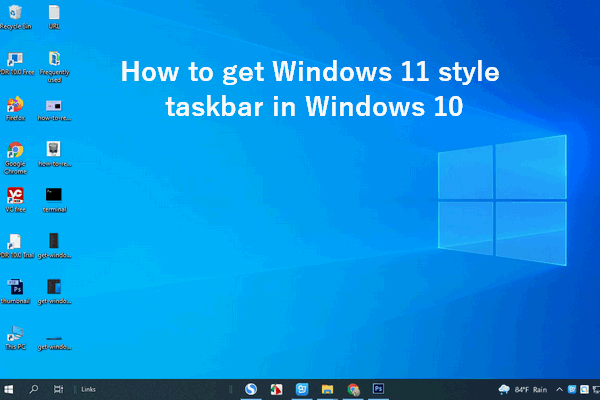Select the how-to-re... file beside Firefox
Viewport: 600px width, 400px height.
click(54, 110)
